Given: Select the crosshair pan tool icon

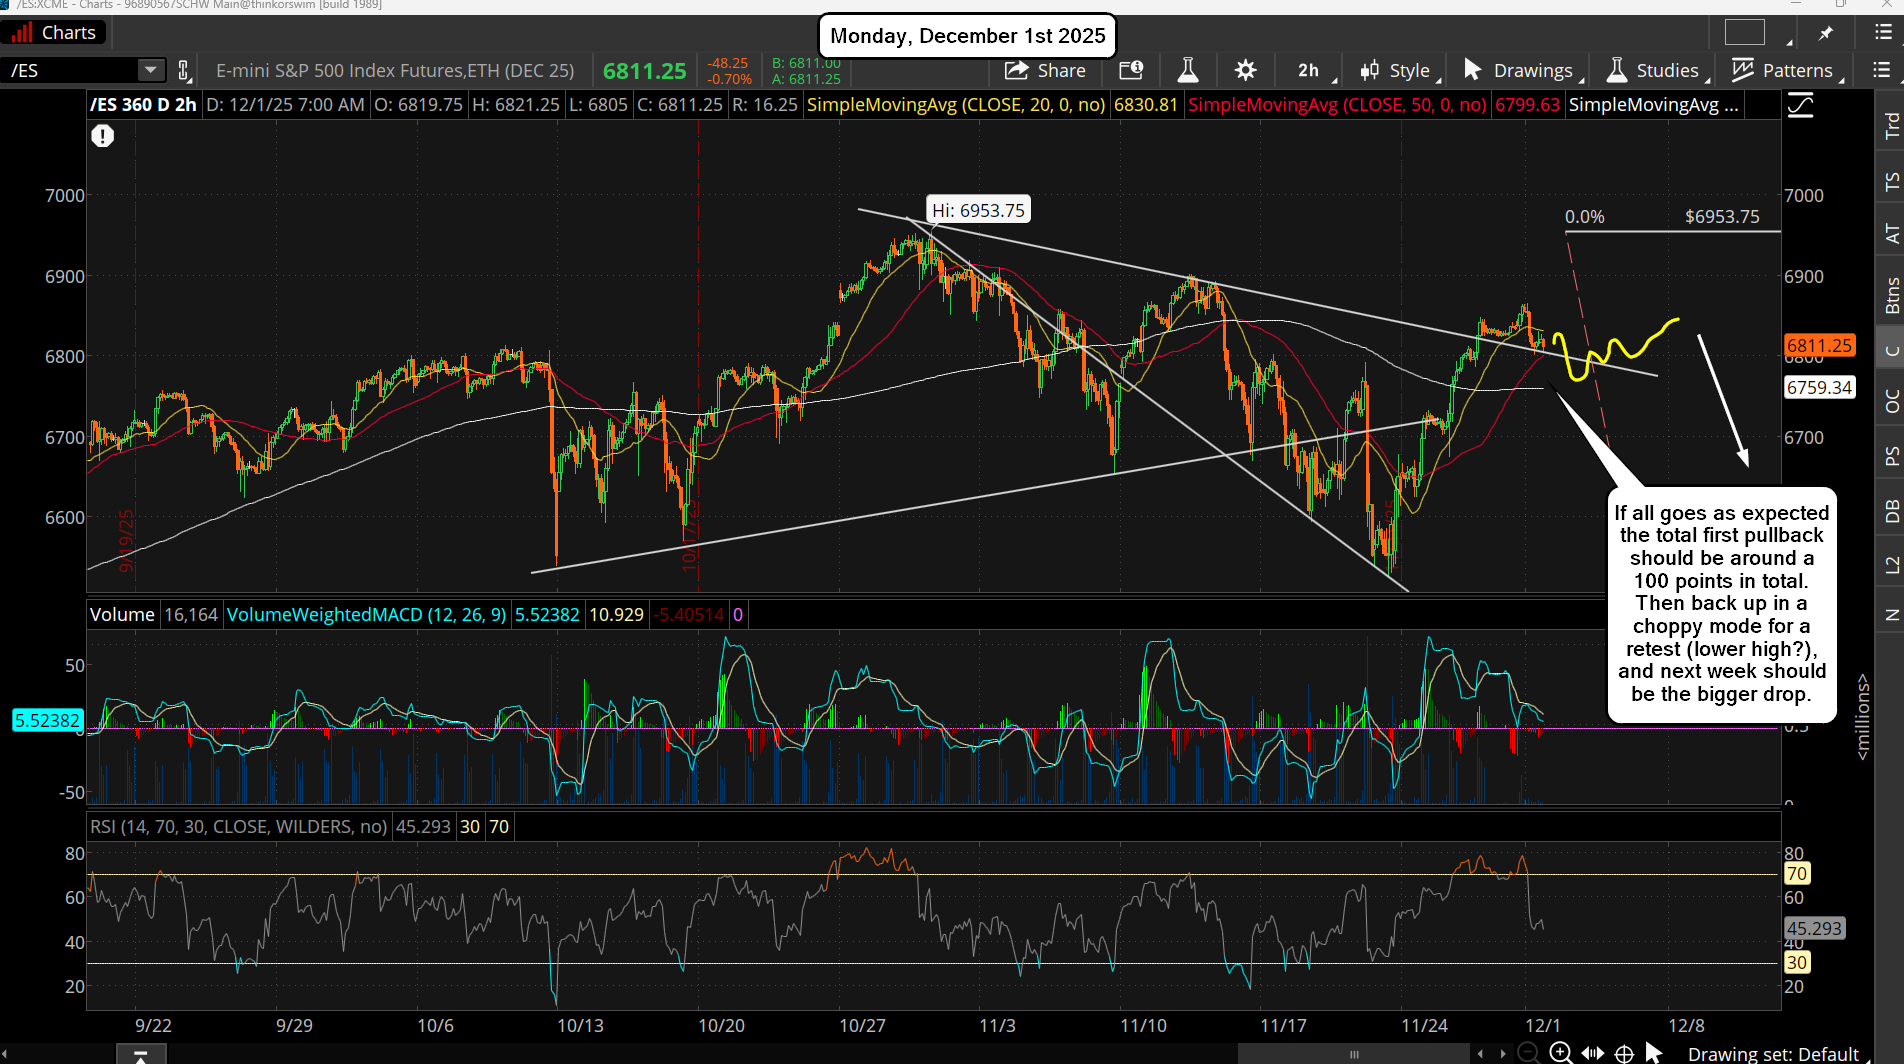Looking at the screenshot, I should (1625, 1053).
